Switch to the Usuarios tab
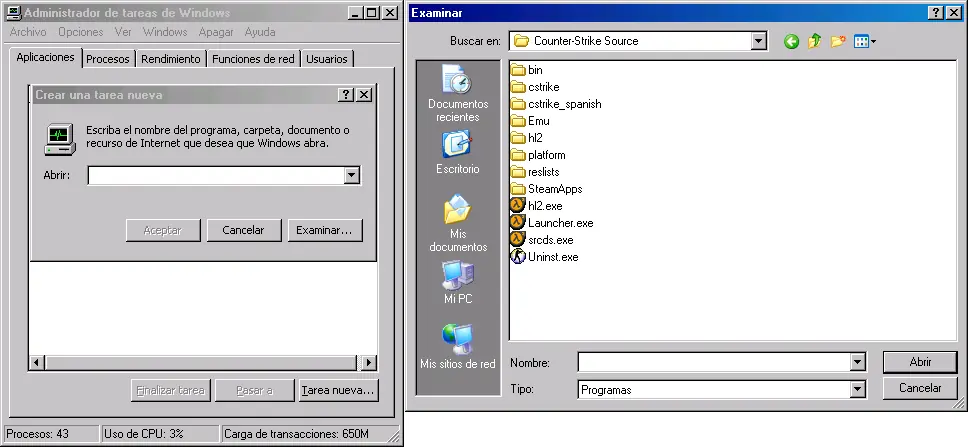The width and height of the screenshot is (968, 447). point(327,59)
